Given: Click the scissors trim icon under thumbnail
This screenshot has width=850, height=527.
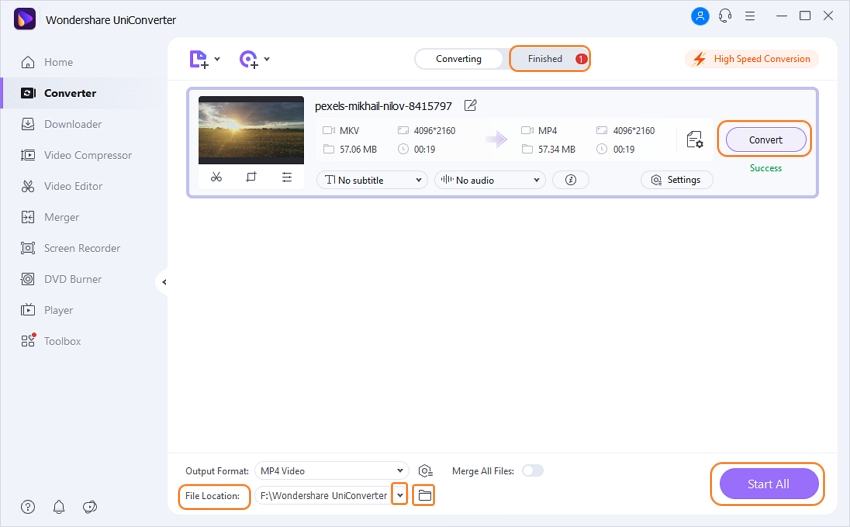Looking at the screenshot, I should (x=216, y=177).
